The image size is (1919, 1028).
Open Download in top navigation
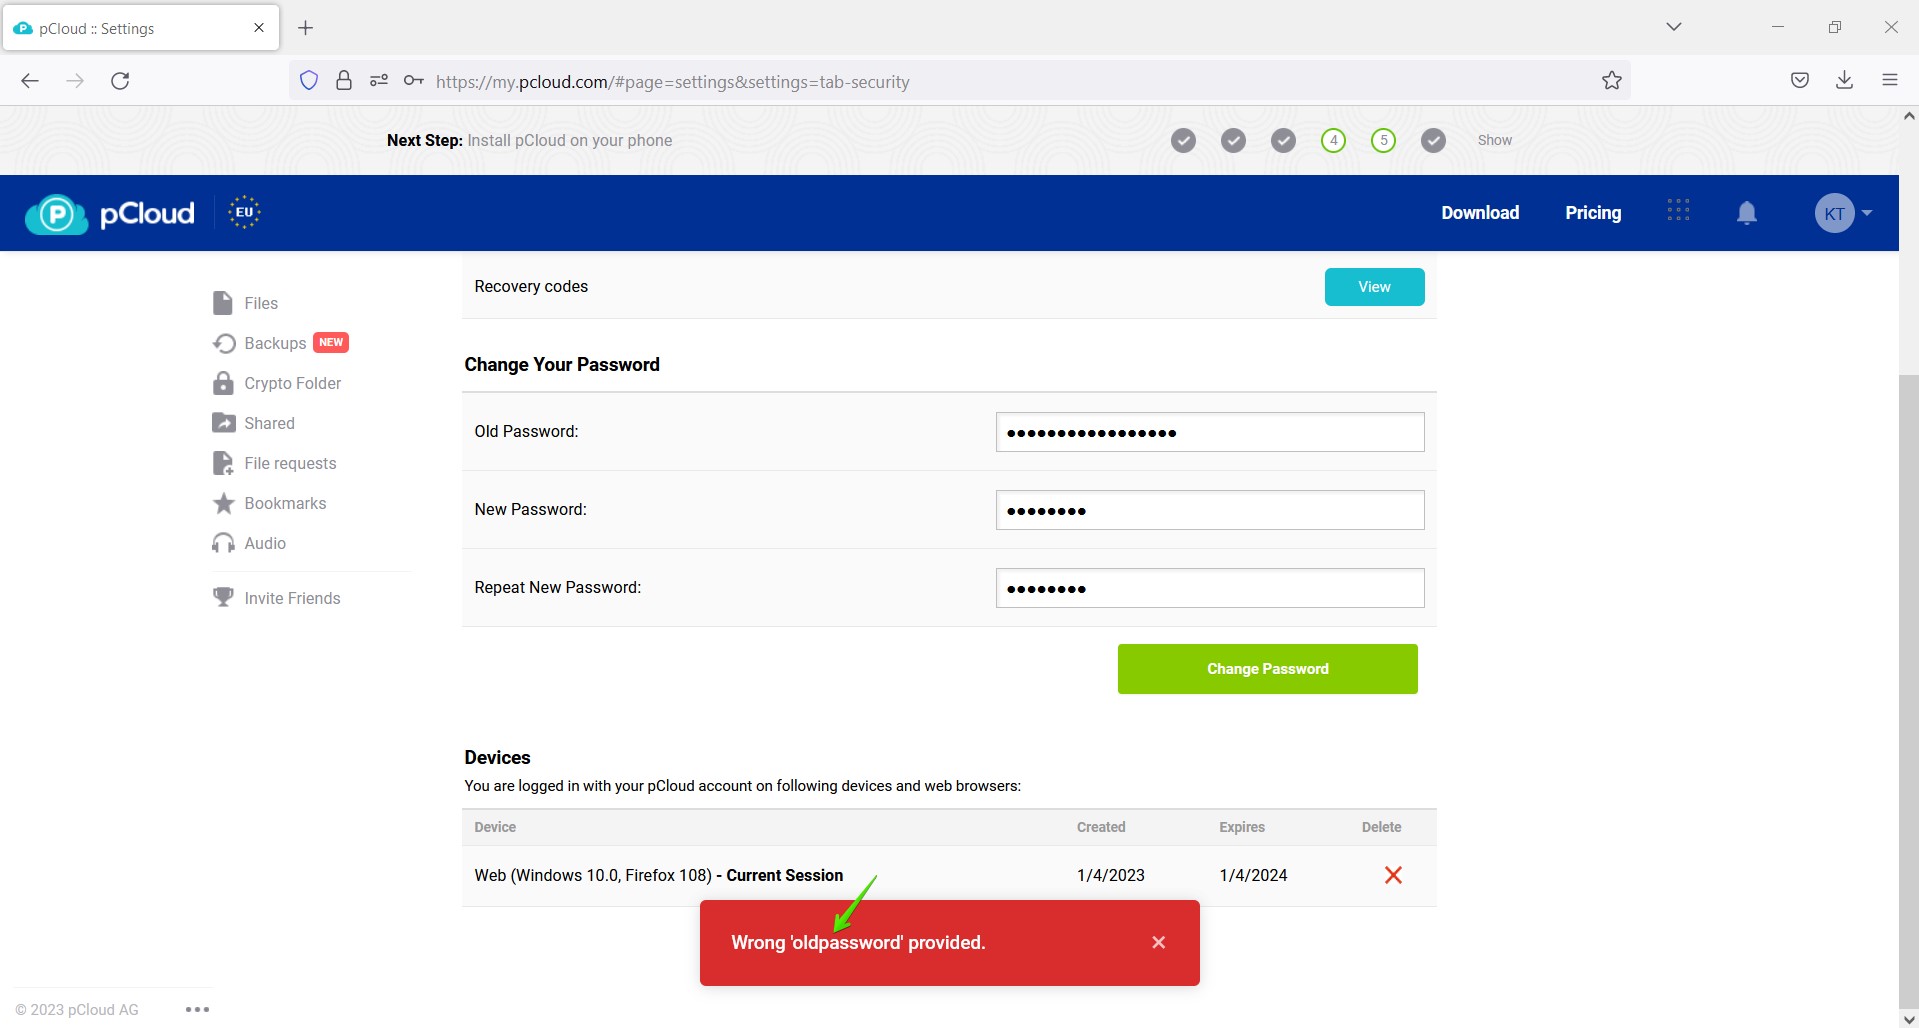tap(1480, 212)
